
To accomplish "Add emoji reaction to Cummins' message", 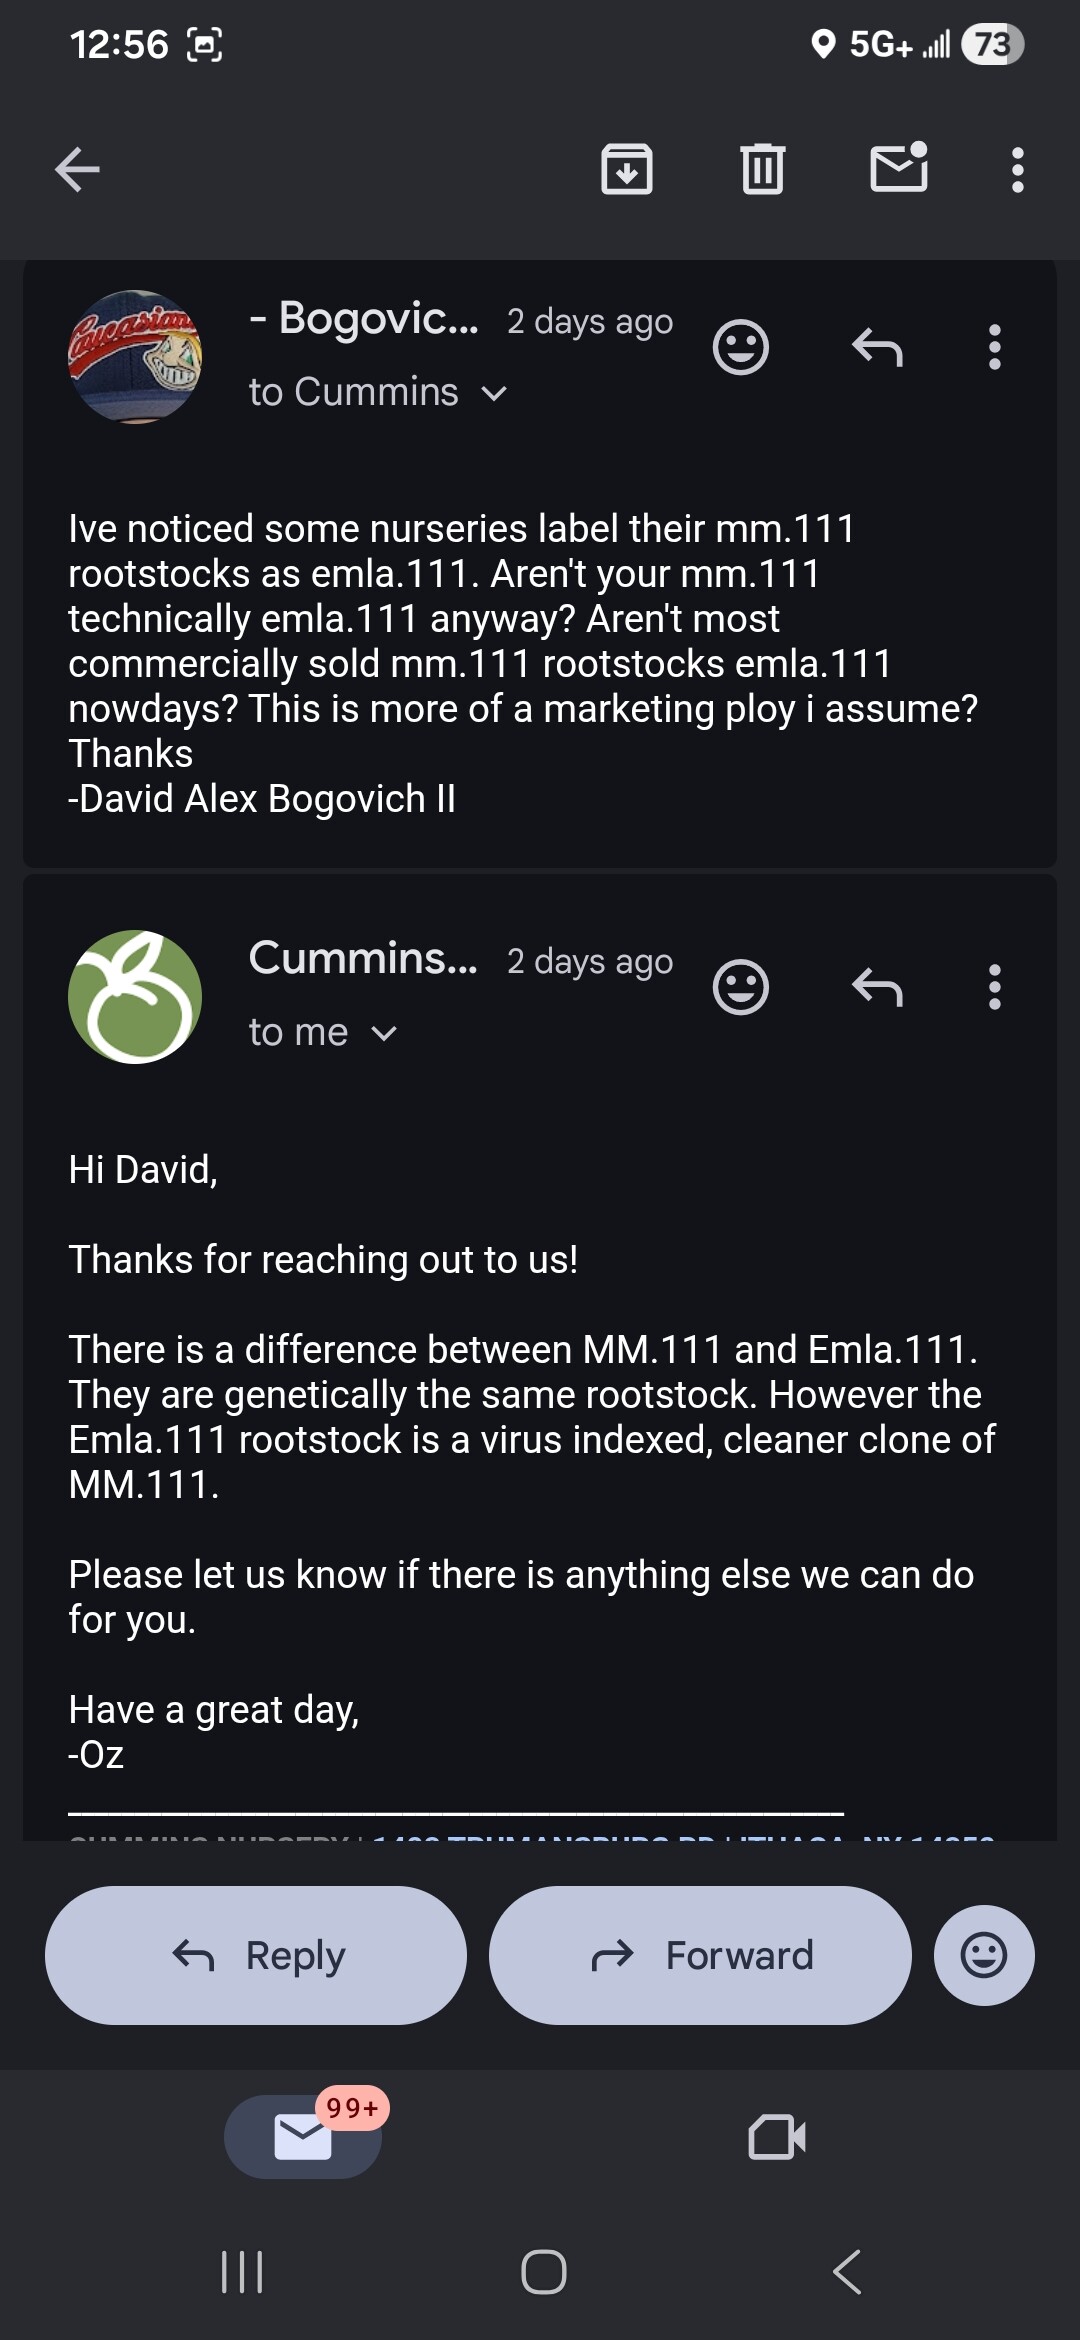I will (x=741, y=988).
